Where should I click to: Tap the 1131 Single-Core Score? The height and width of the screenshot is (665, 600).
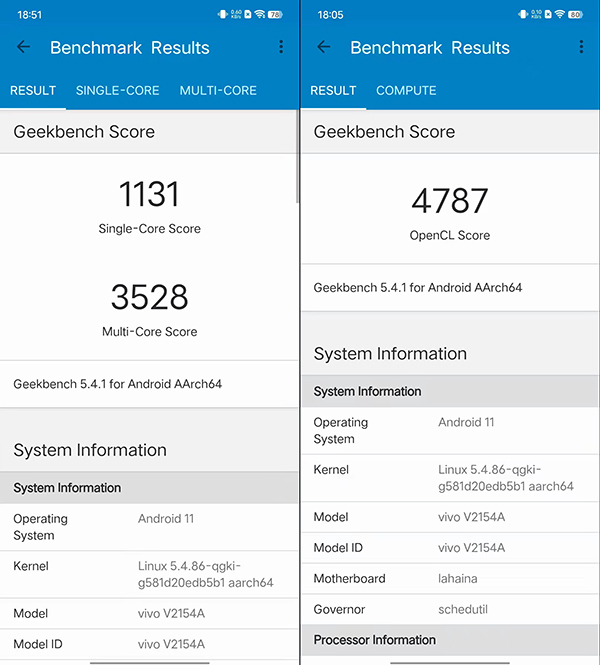coord(149,193)
